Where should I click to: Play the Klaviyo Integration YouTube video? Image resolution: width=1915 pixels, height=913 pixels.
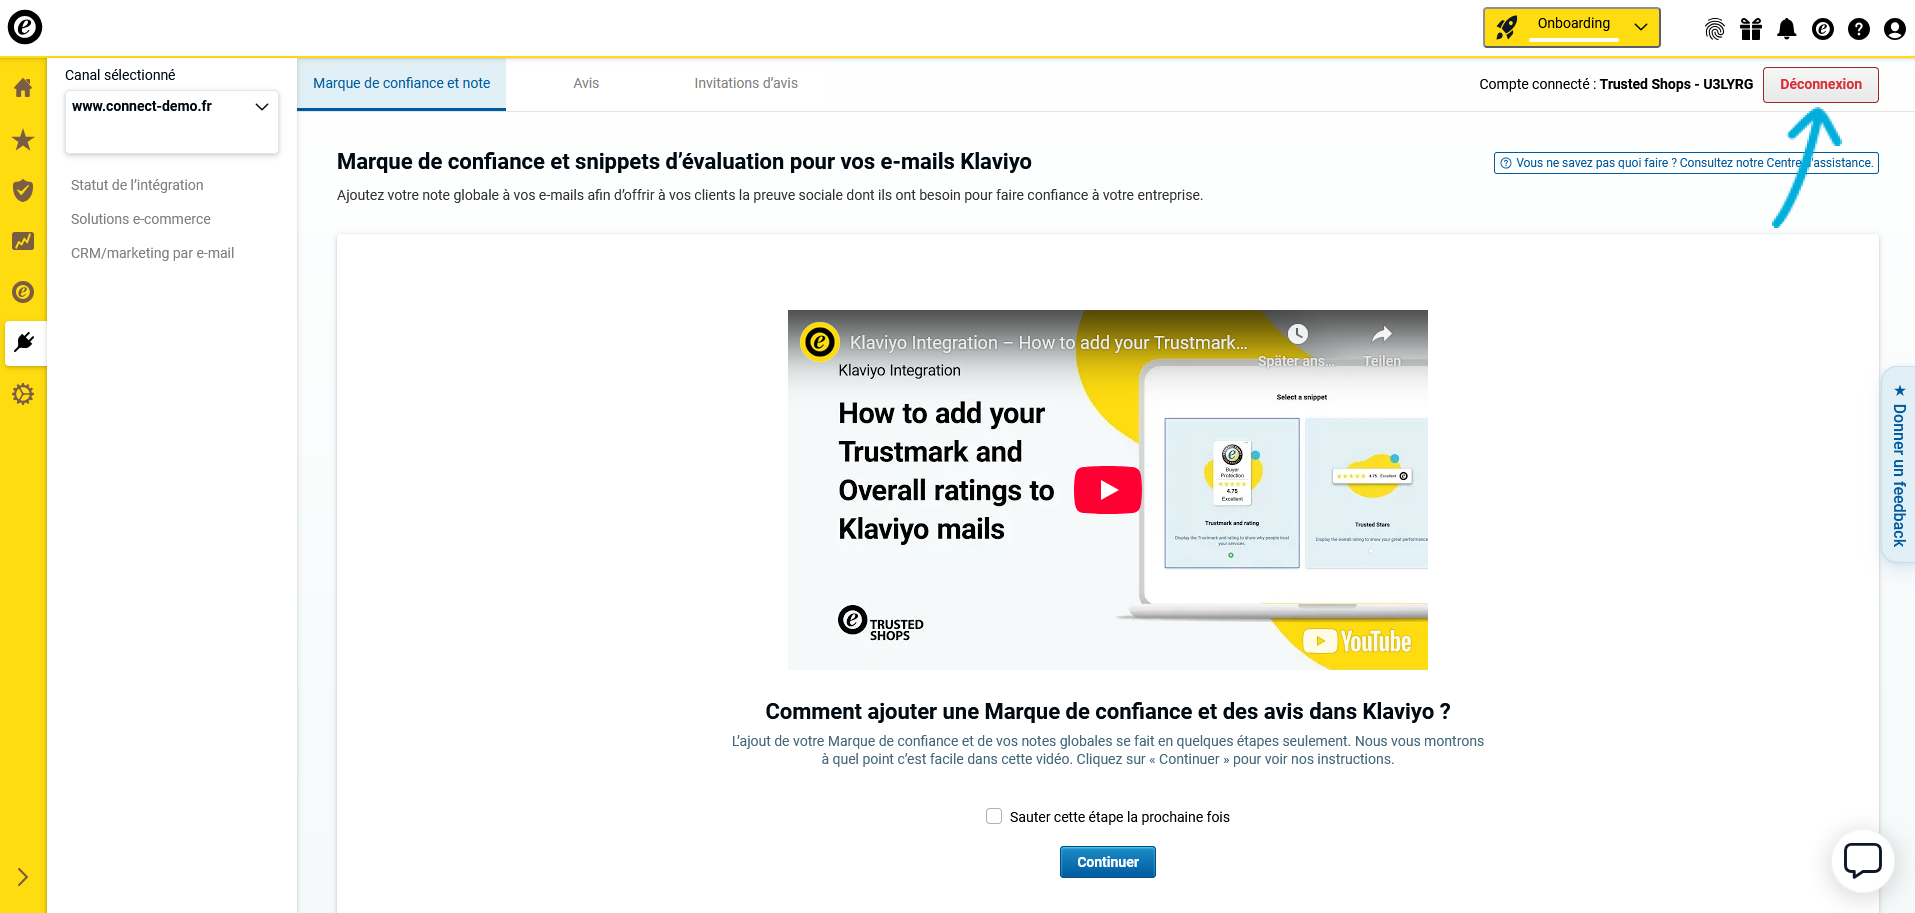1107,490
